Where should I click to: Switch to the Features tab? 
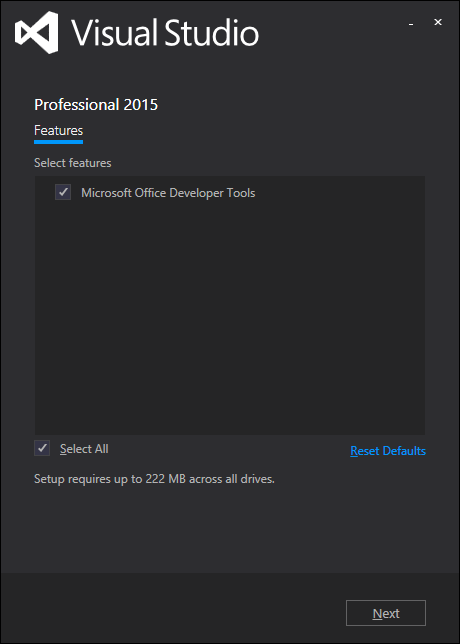[58, 131]
